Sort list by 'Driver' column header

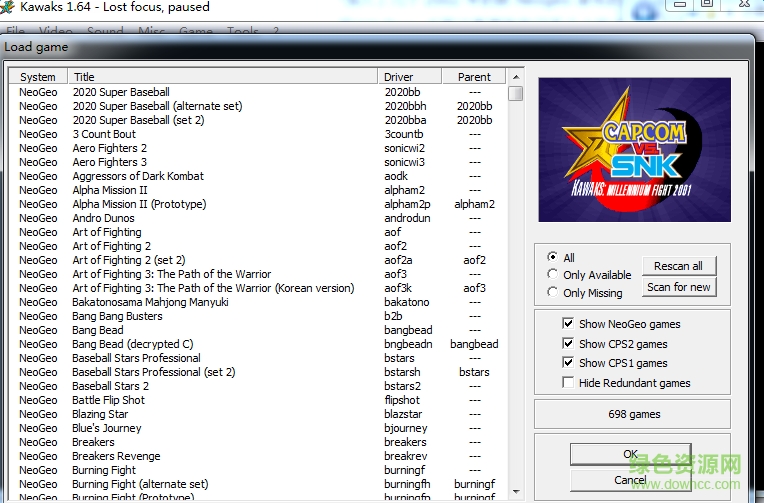(410, 77)
